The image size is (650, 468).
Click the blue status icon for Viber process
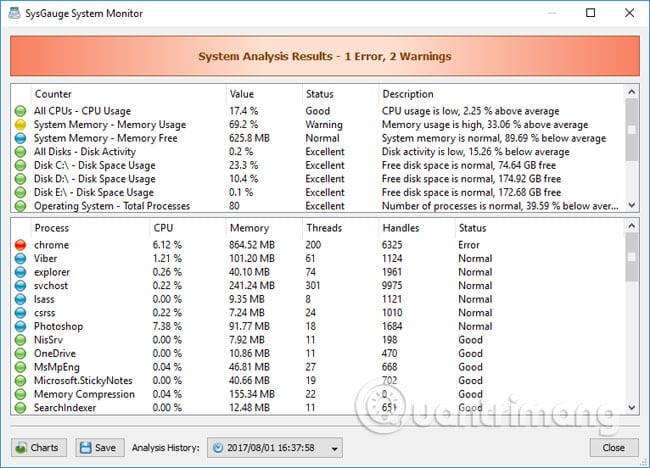(20, 258)
